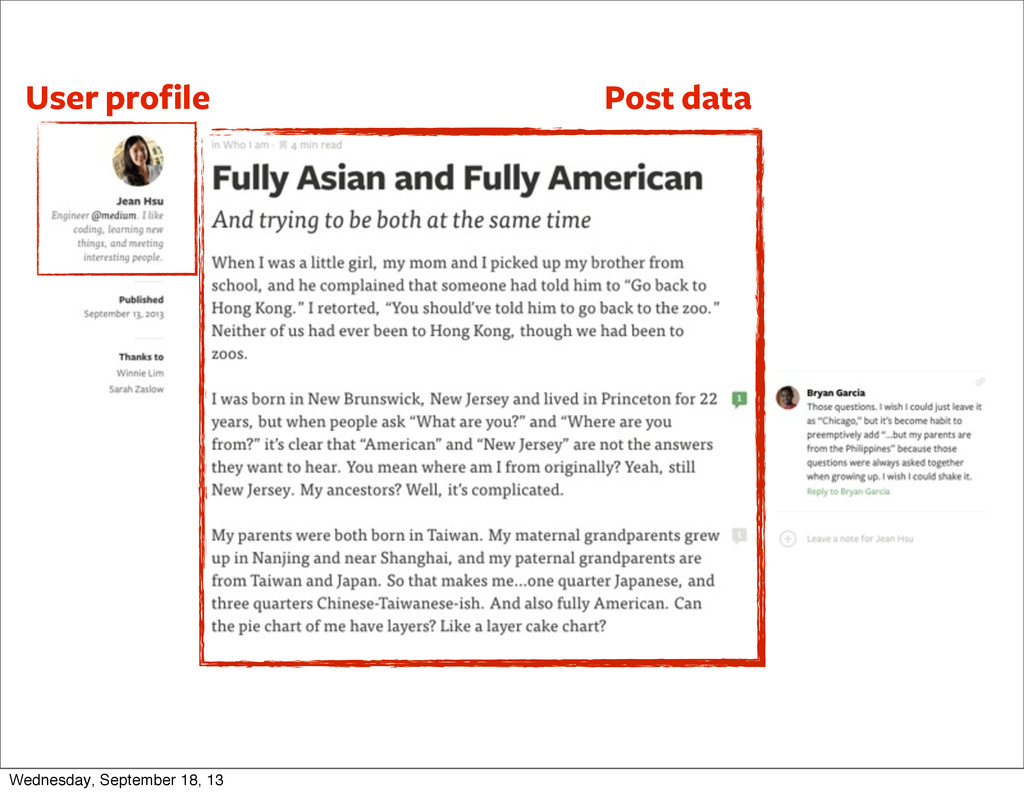Click paragraph starting 'I was born in New Brunswick'
Screen dimensions: 1024x794
point(464,444)
